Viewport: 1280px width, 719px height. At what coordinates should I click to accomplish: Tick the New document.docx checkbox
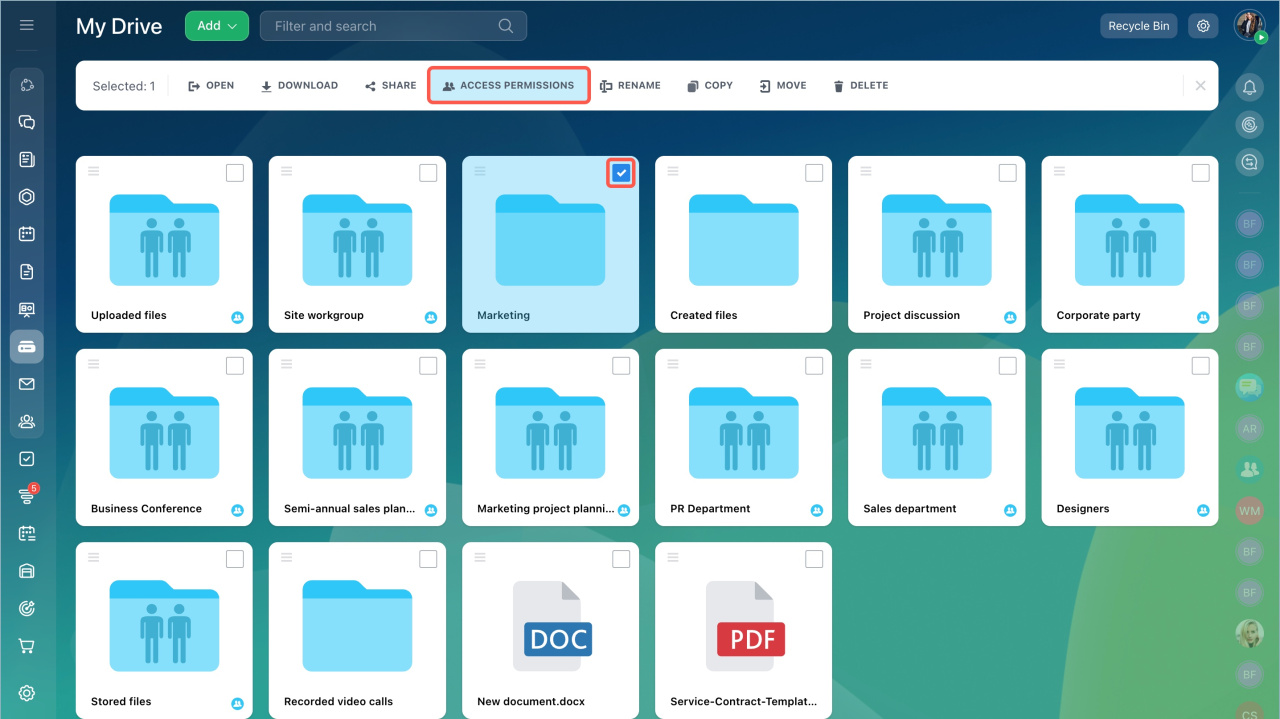point(621,559)
